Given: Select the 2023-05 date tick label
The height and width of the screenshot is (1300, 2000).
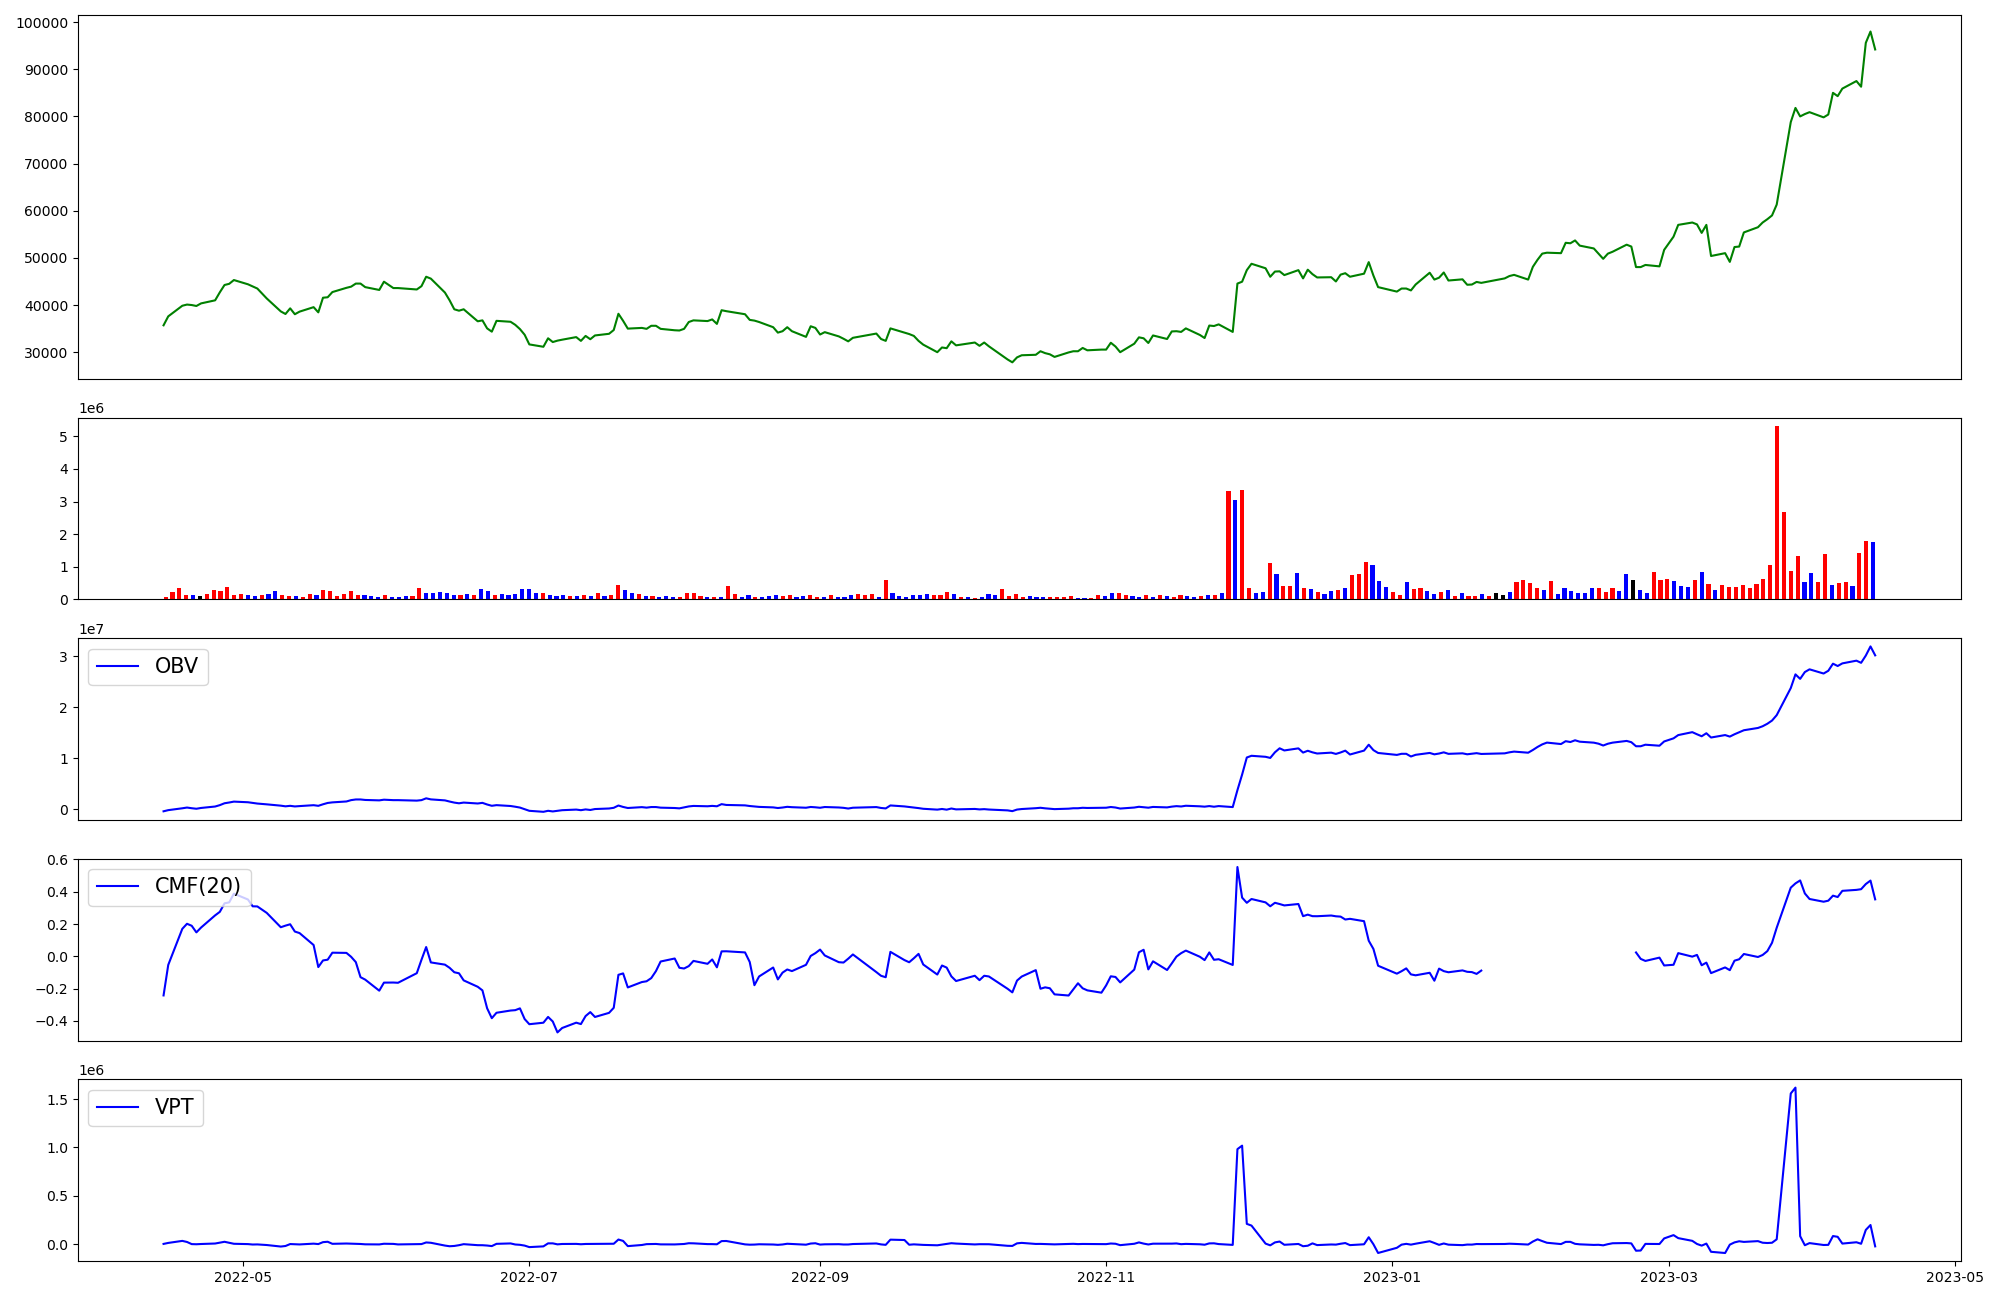Looking at the screenshot, I should click(x=1955, y=1277).
